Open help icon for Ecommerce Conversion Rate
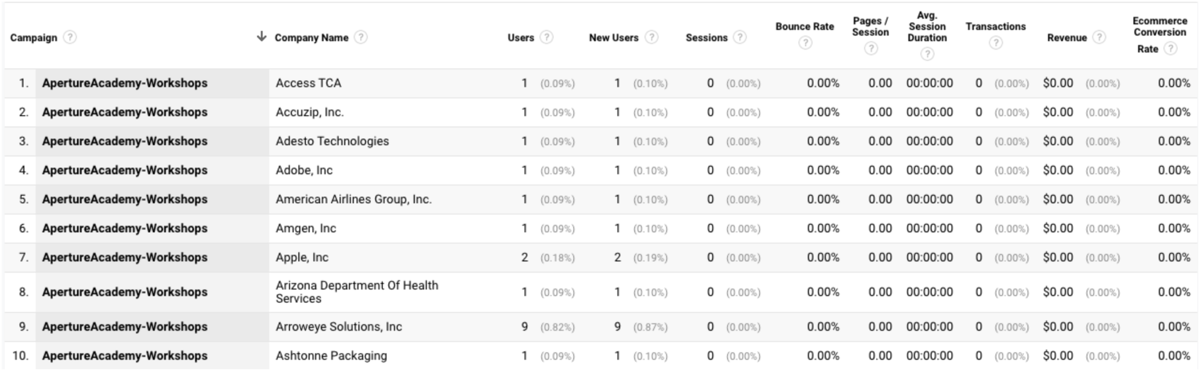Viewport: 1200px width, 371px height. 1169,48
